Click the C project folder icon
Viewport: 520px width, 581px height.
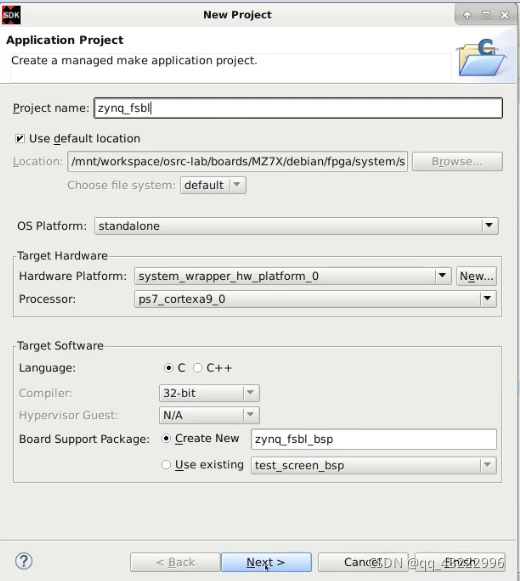tap(481, 57)
